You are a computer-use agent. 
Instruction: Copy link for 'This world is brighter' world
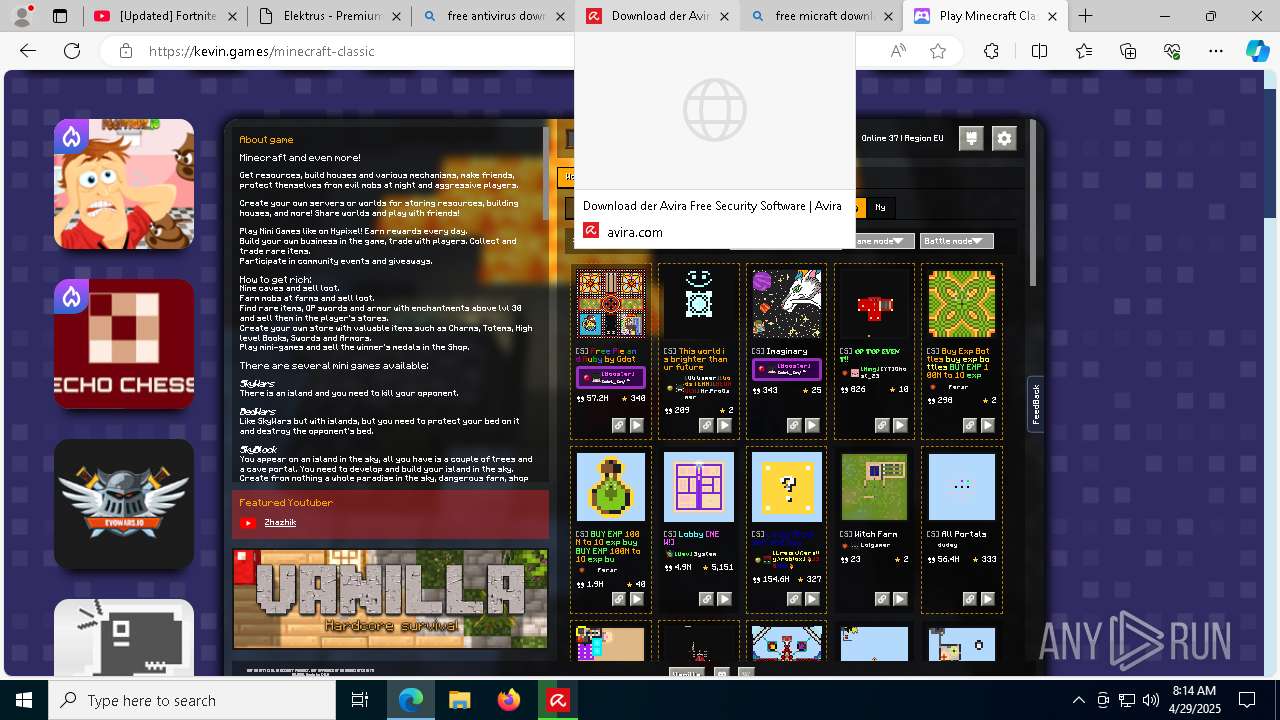pyautogui.click(x=706, y=425)
